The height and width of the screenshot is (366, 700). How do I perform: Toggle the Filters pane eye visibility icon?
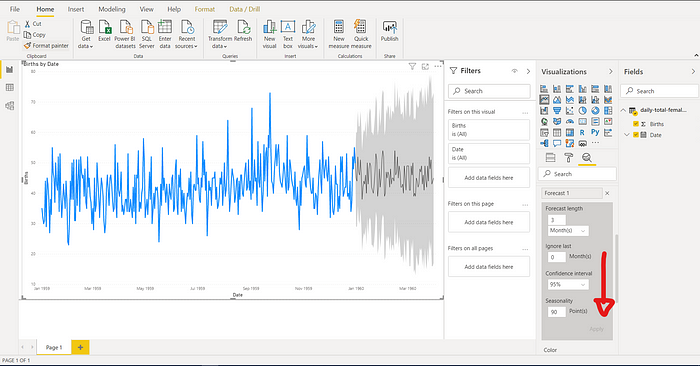(514, 71)
